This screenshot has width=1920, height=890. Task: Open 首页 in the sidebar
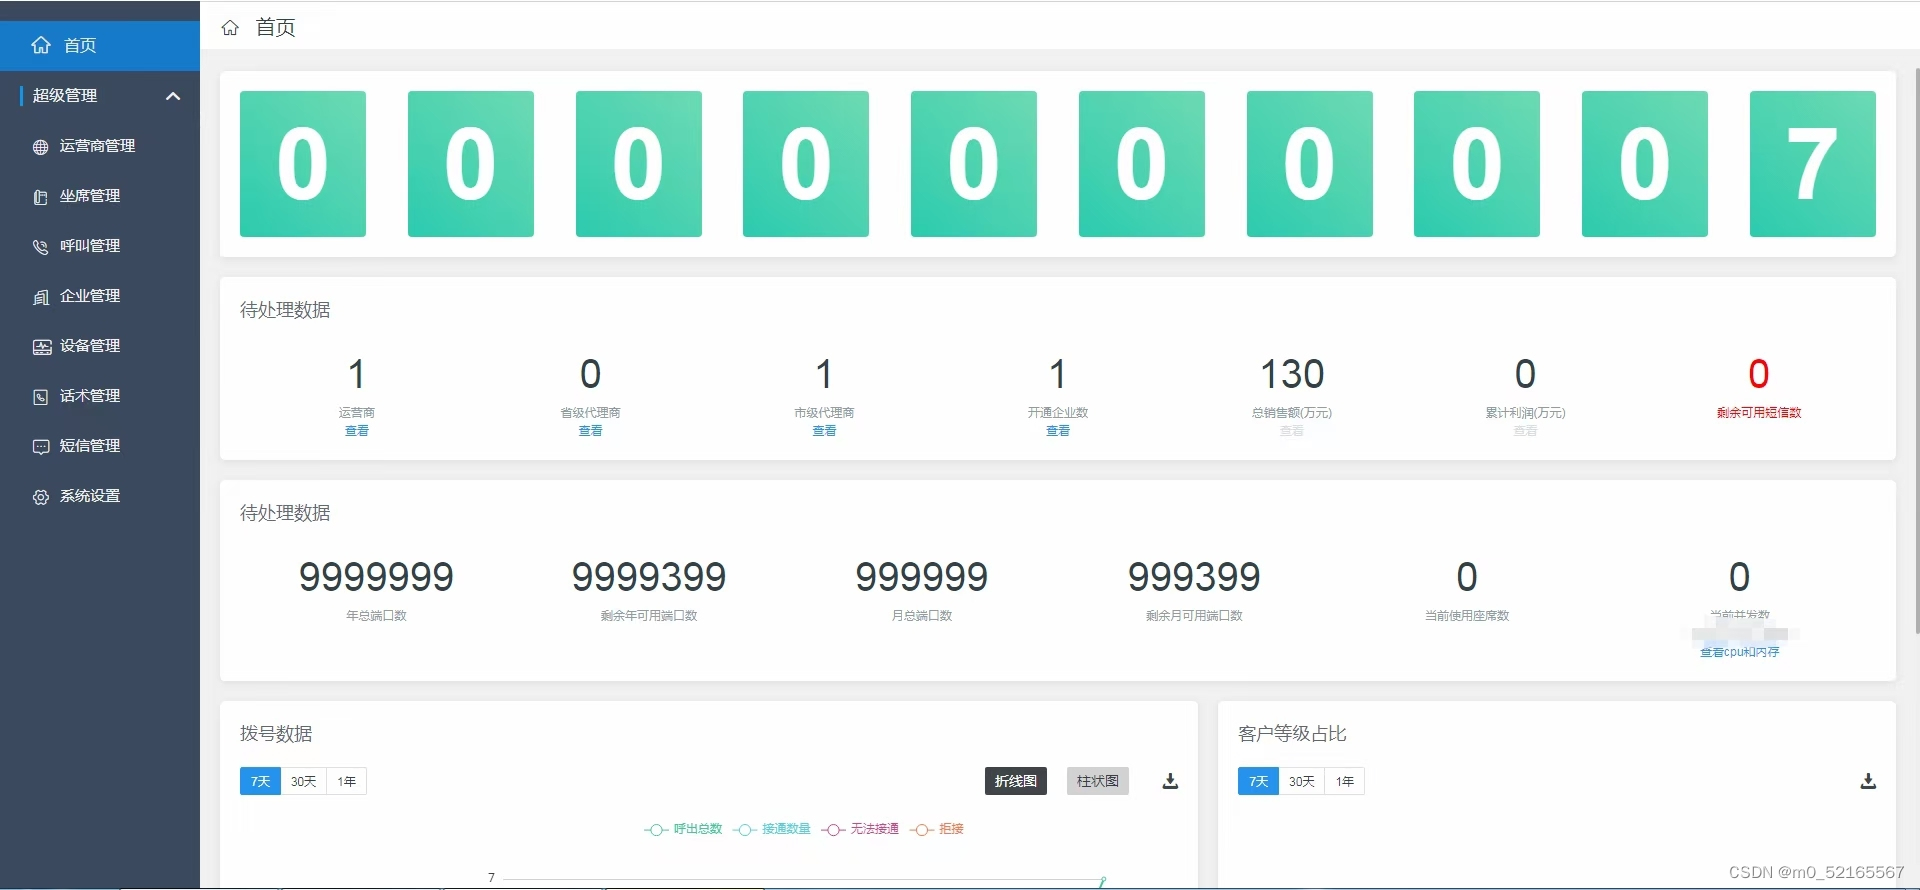tap(100, 45)
